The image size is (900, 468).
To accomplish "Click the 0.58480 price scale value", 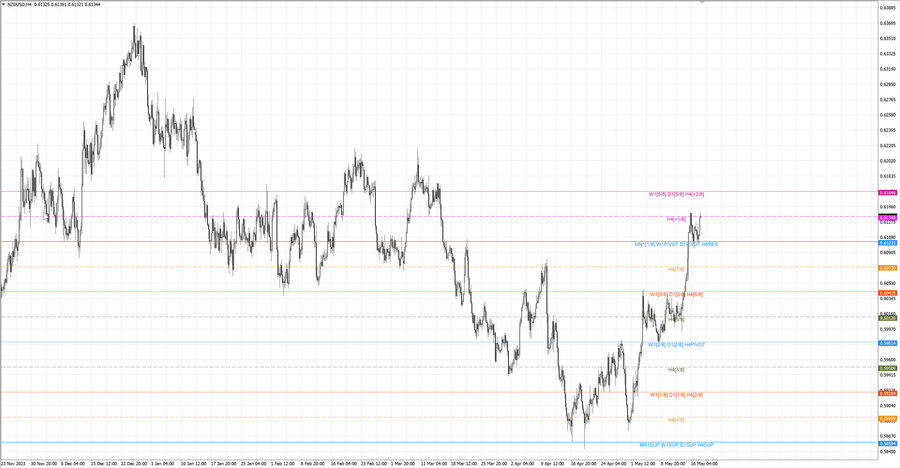I will tap(888, 451).
